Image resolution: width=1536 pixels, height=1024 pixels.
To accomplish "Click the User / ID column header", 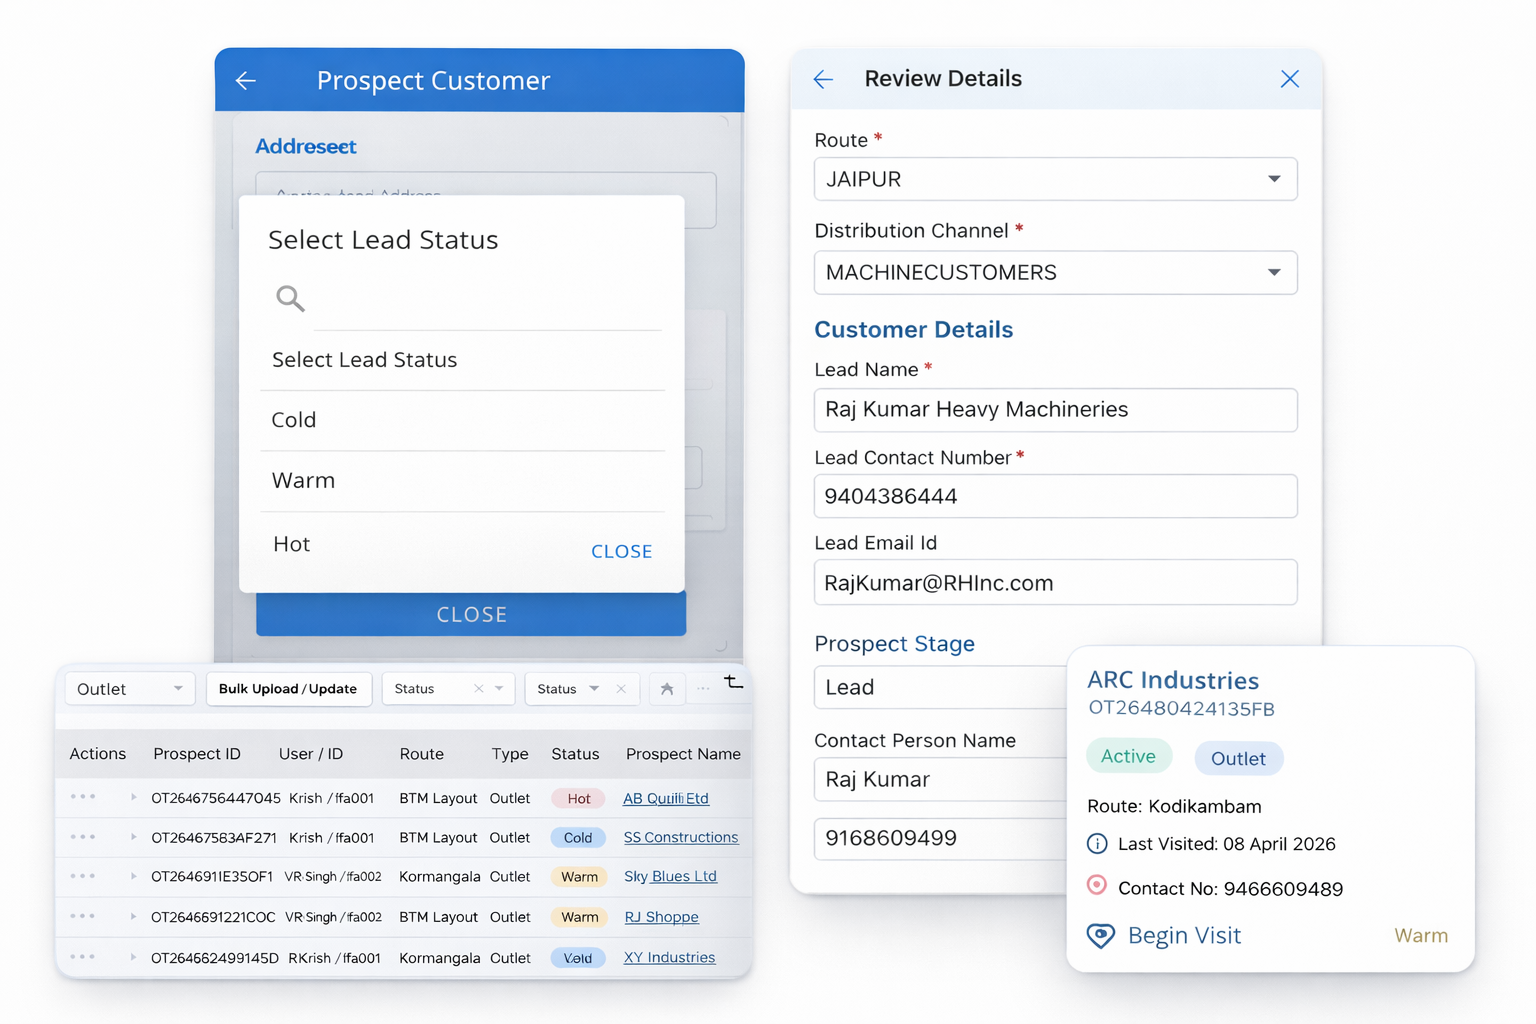I will point(311,754).
